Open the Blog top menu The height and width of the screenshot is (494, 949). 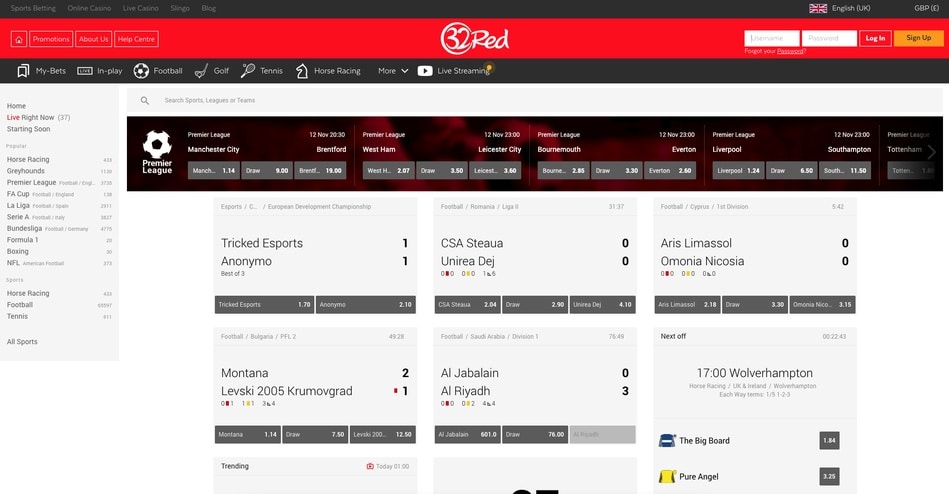(209, 8)
